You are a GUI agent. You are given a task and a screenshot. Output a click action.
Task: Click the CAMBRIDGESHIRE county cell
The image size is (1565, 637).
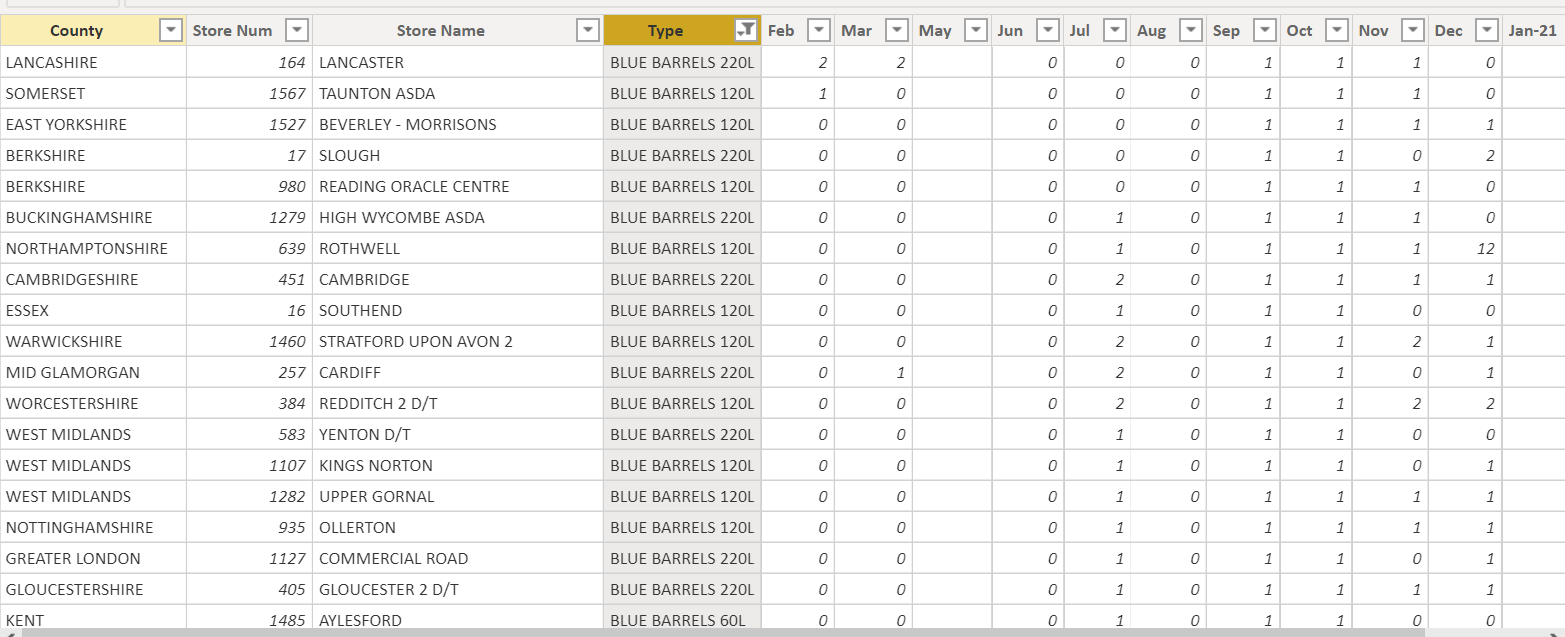(x=93, y=279)
